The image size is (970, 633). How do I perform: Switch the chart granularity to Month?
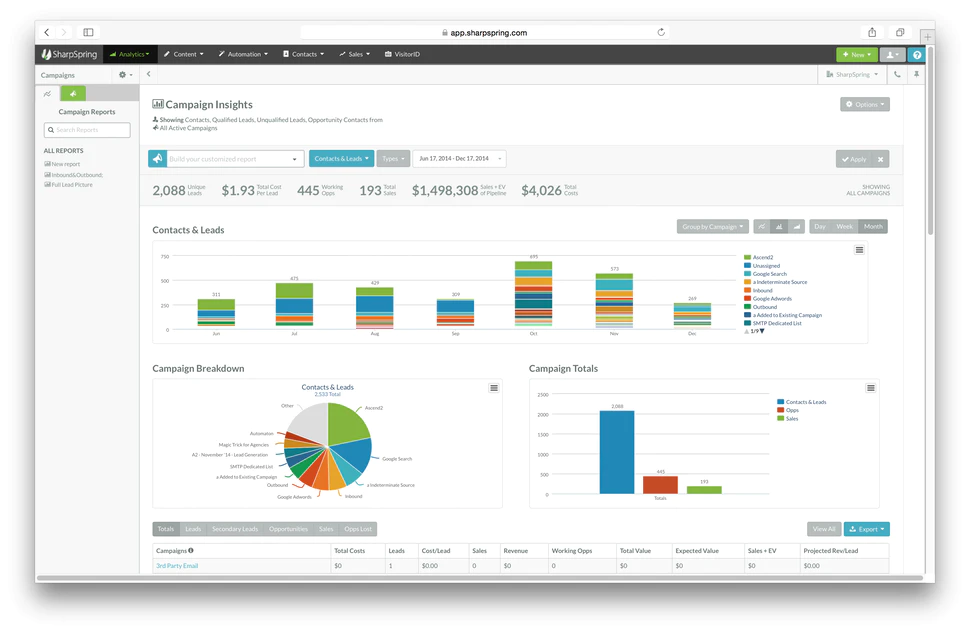(x=874, y=226)
